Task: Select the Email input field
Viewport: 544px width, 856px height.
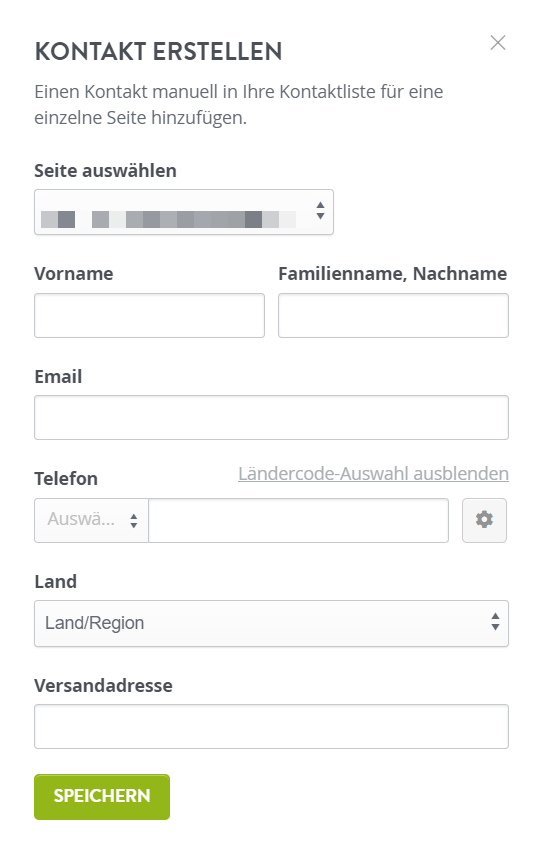Action: pos(271,417)
